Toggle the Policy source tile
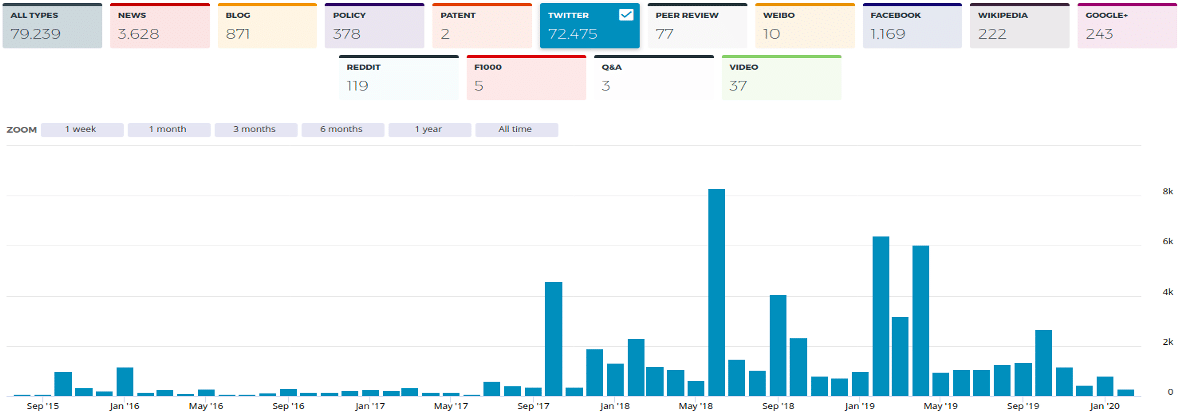 [374, 27]
